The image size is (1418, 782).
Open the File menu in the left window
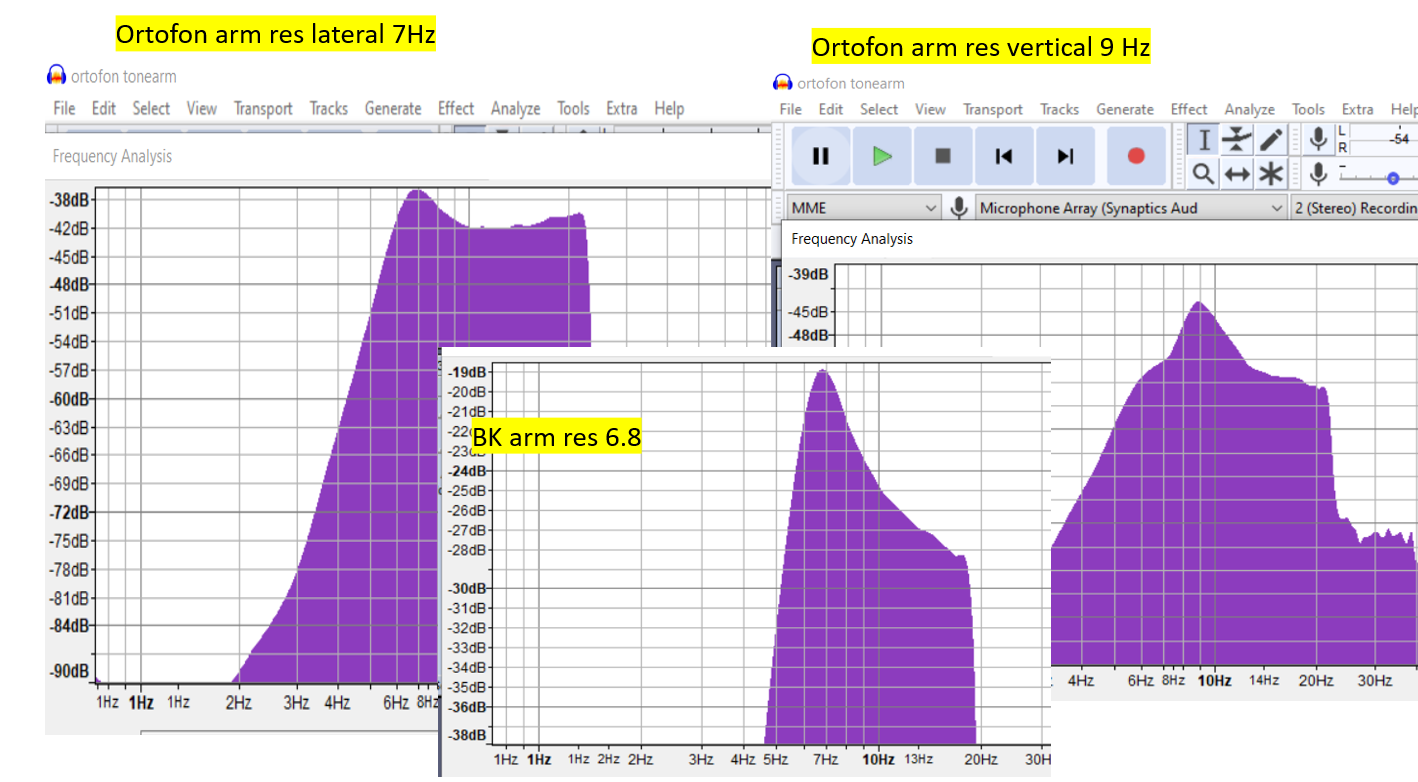tap(64, 108)
